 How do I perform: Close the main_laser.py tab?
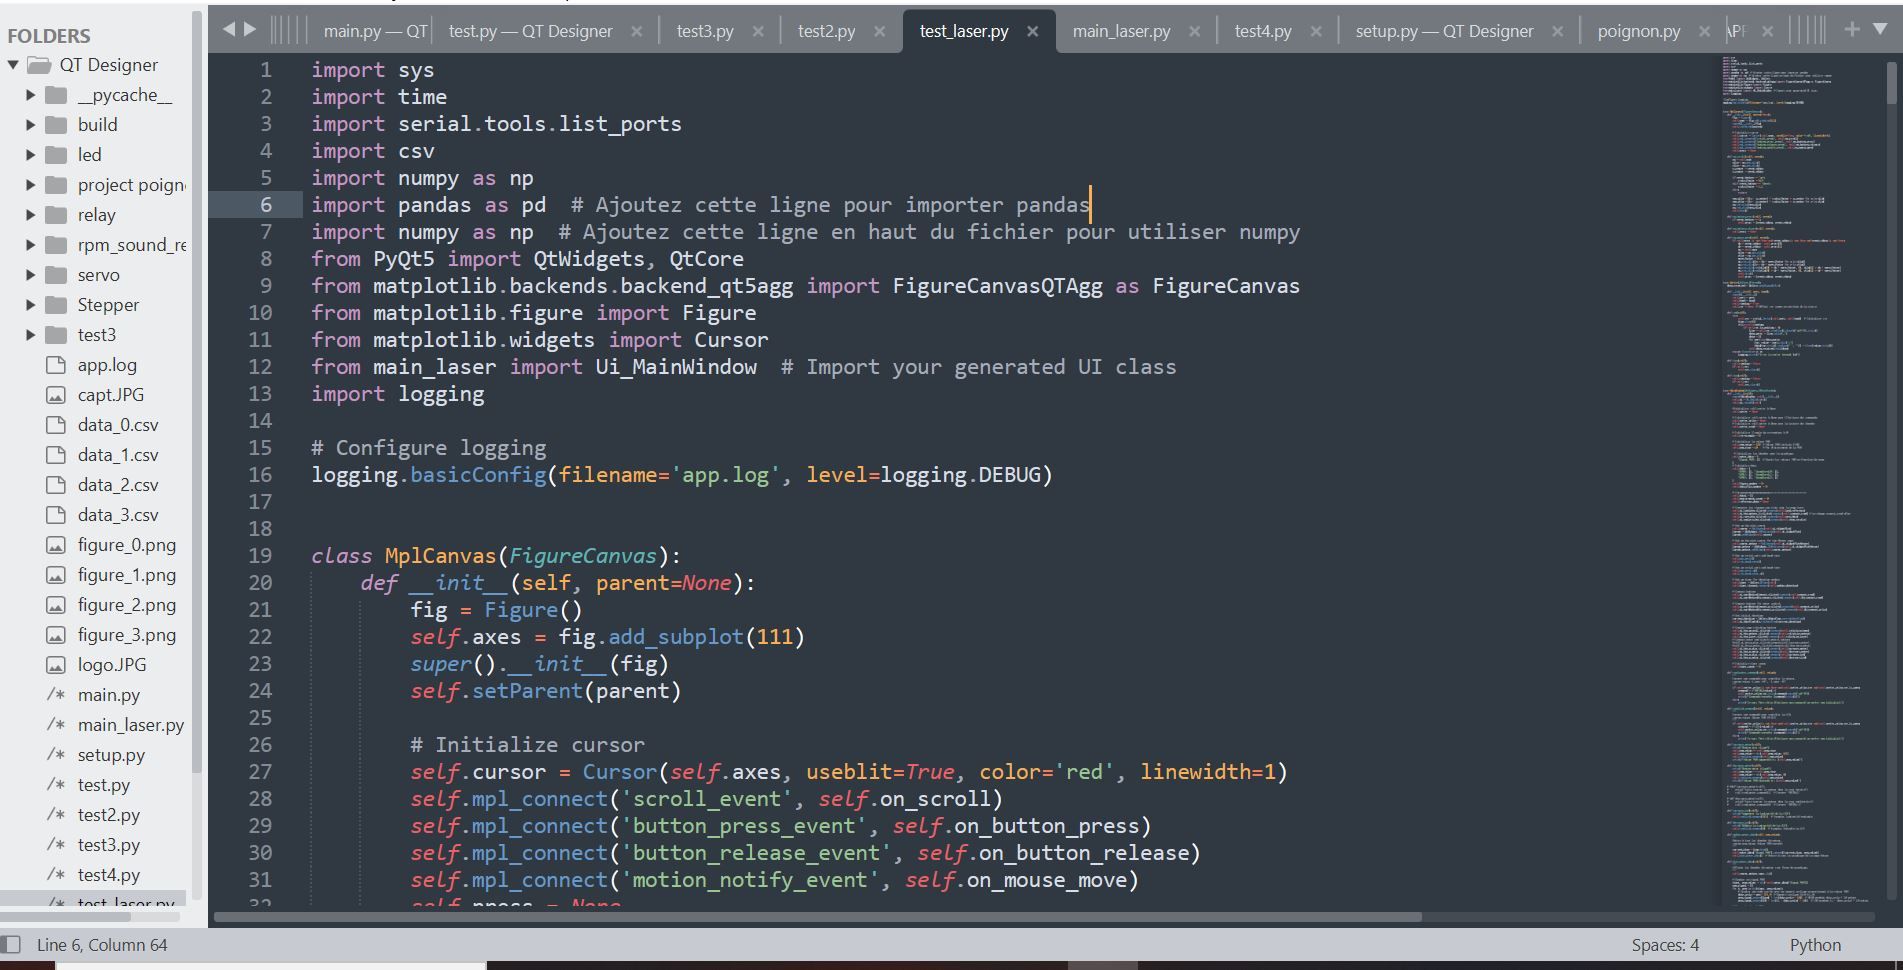(1195, 31)
